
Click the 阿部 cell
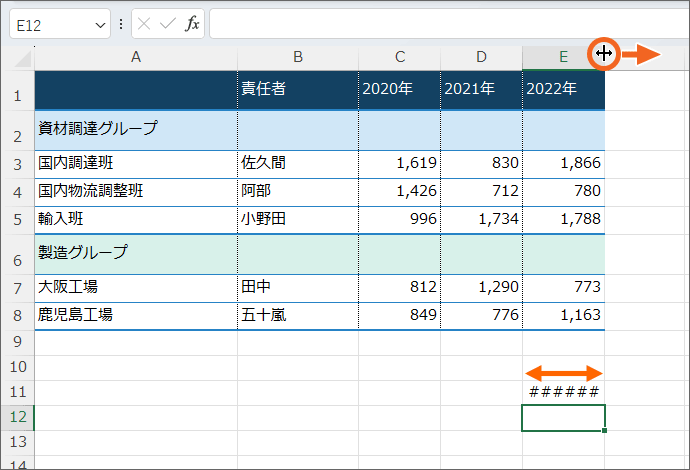pyautogui.click(x=298, y=192)
